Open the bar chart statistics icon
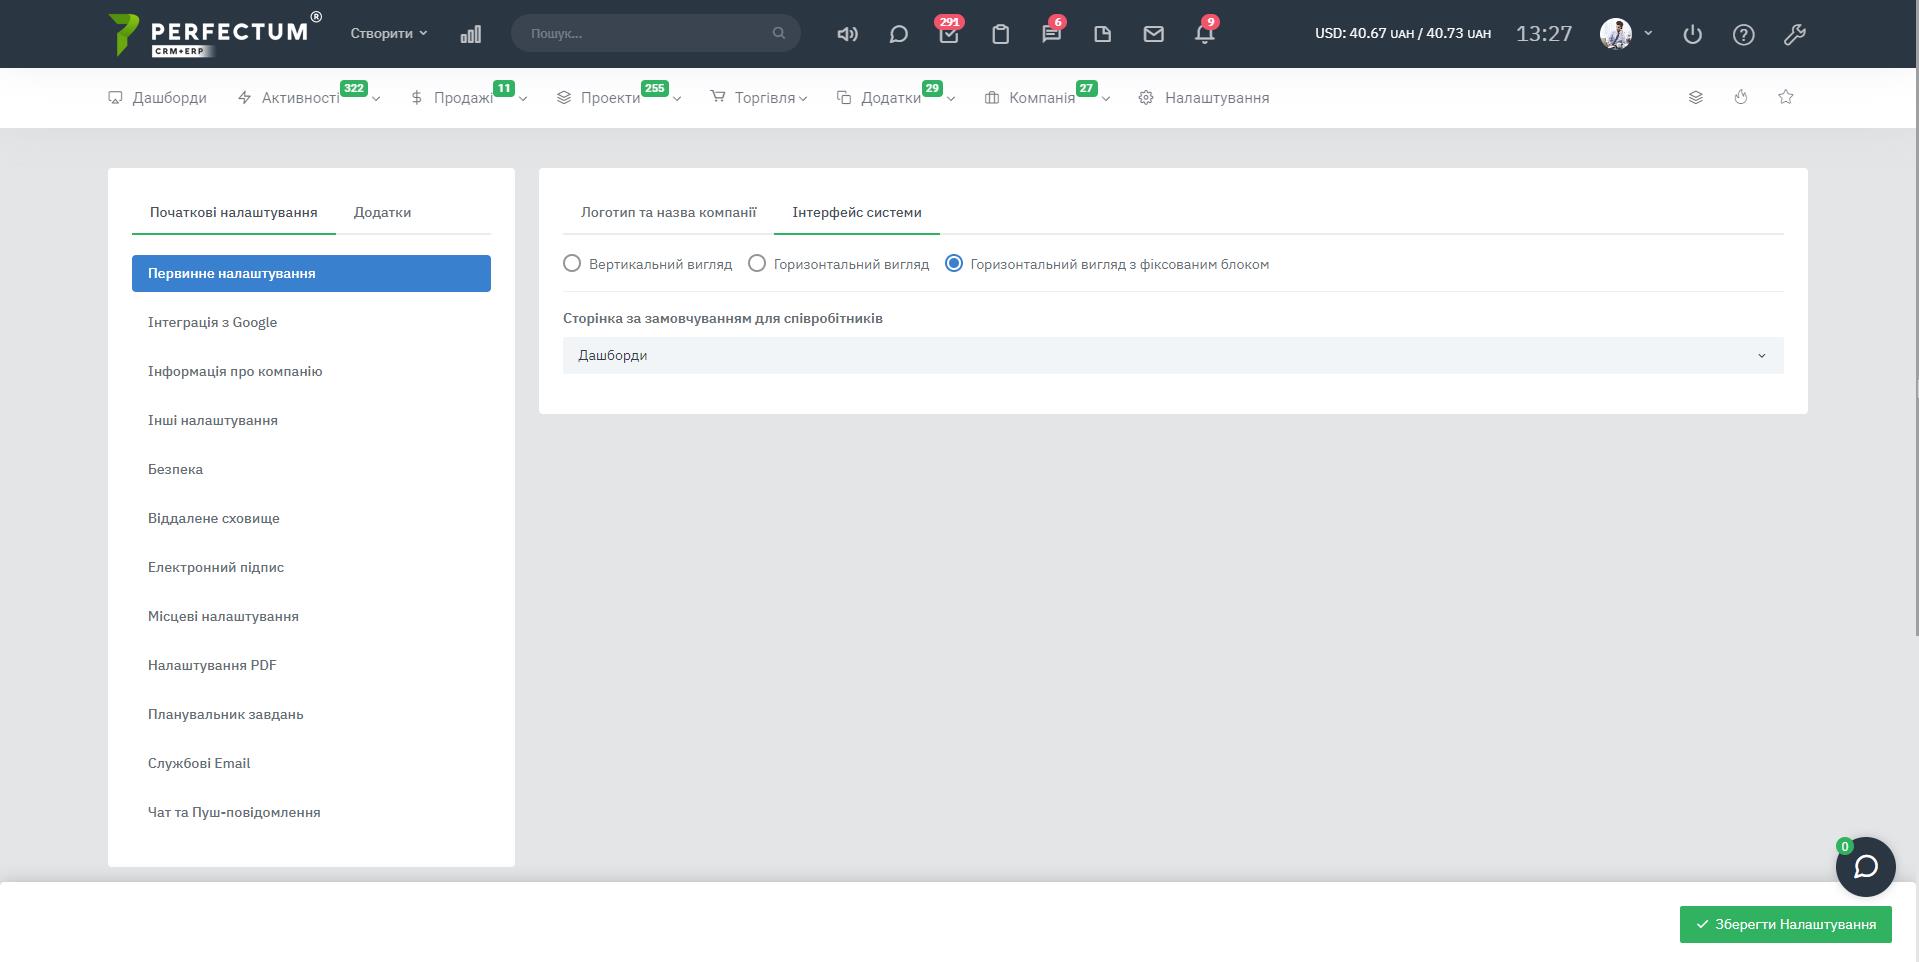 coord(470,35)
